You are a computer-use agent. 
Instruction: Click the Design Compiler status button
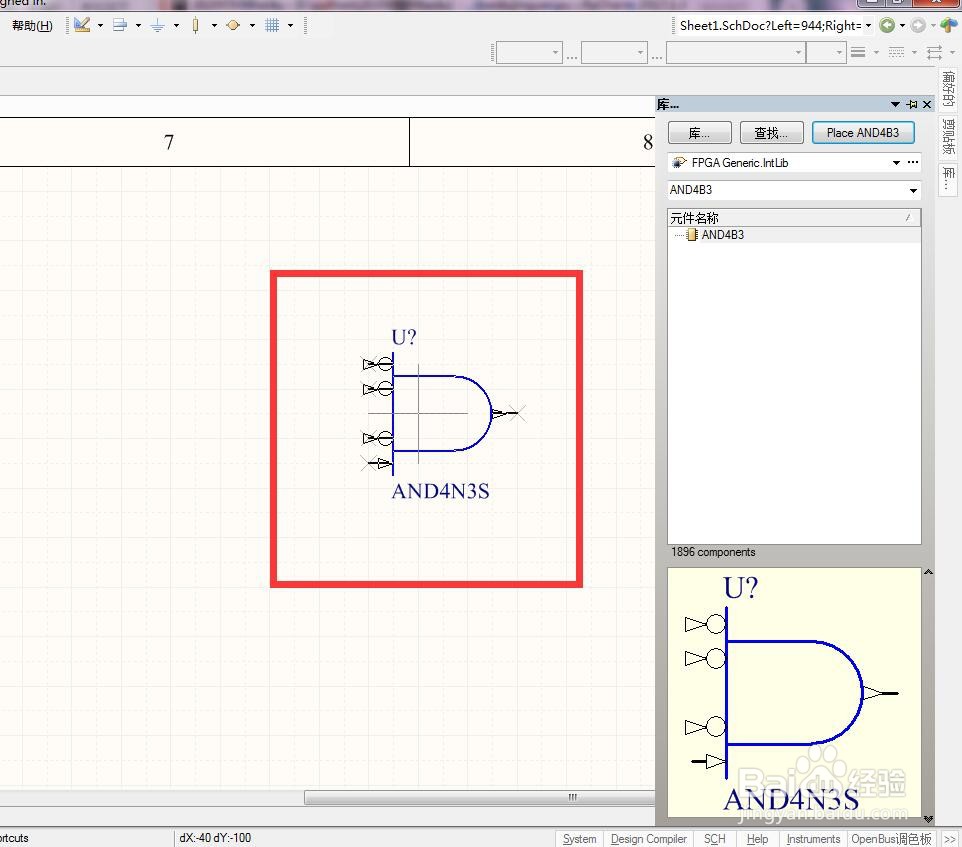(x=648, y=839)
